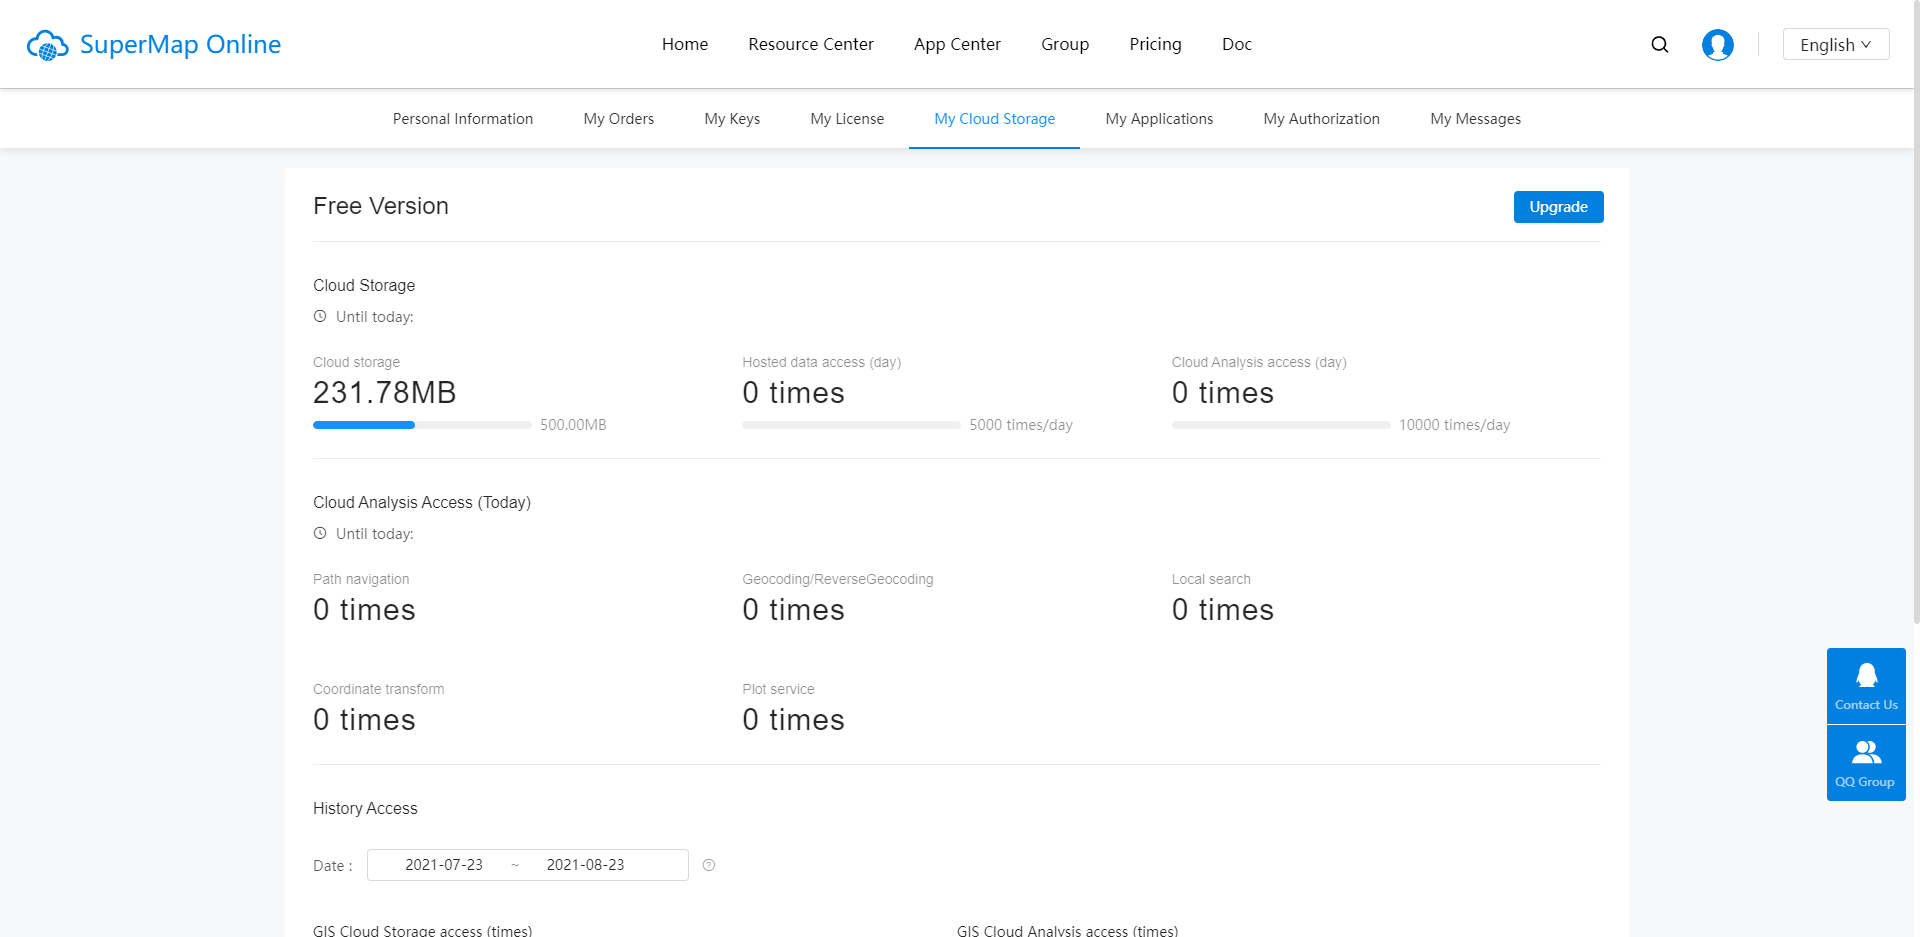Open the user profile avatar

tap(1718, 45)
